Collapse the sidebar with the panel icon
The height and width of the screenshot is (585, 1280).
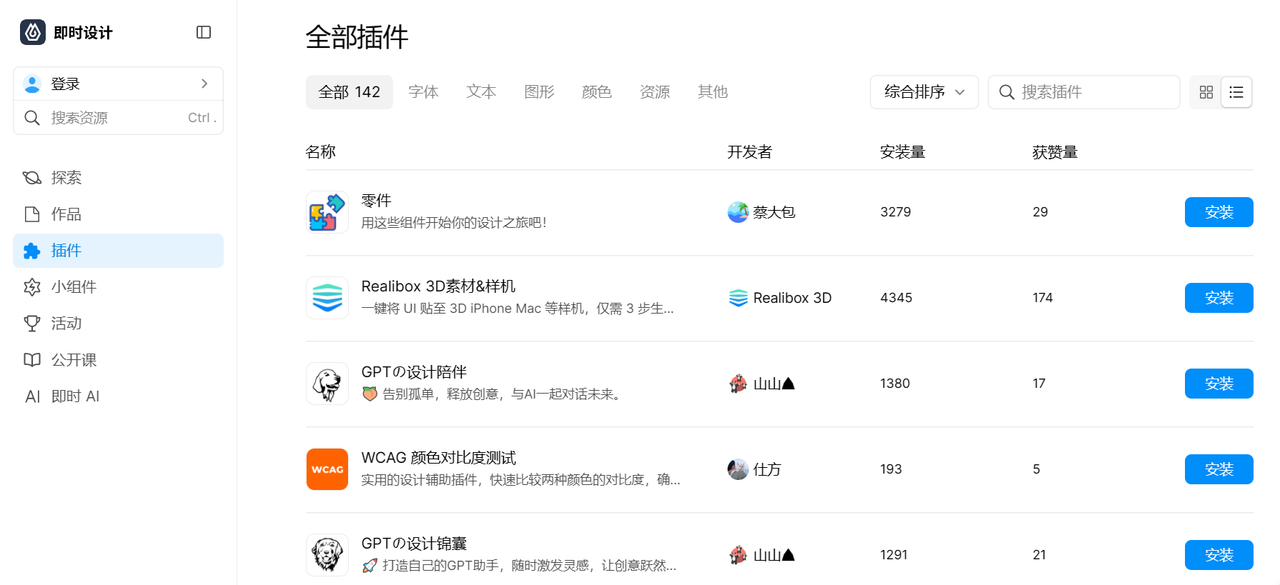[x=204, y=32]
